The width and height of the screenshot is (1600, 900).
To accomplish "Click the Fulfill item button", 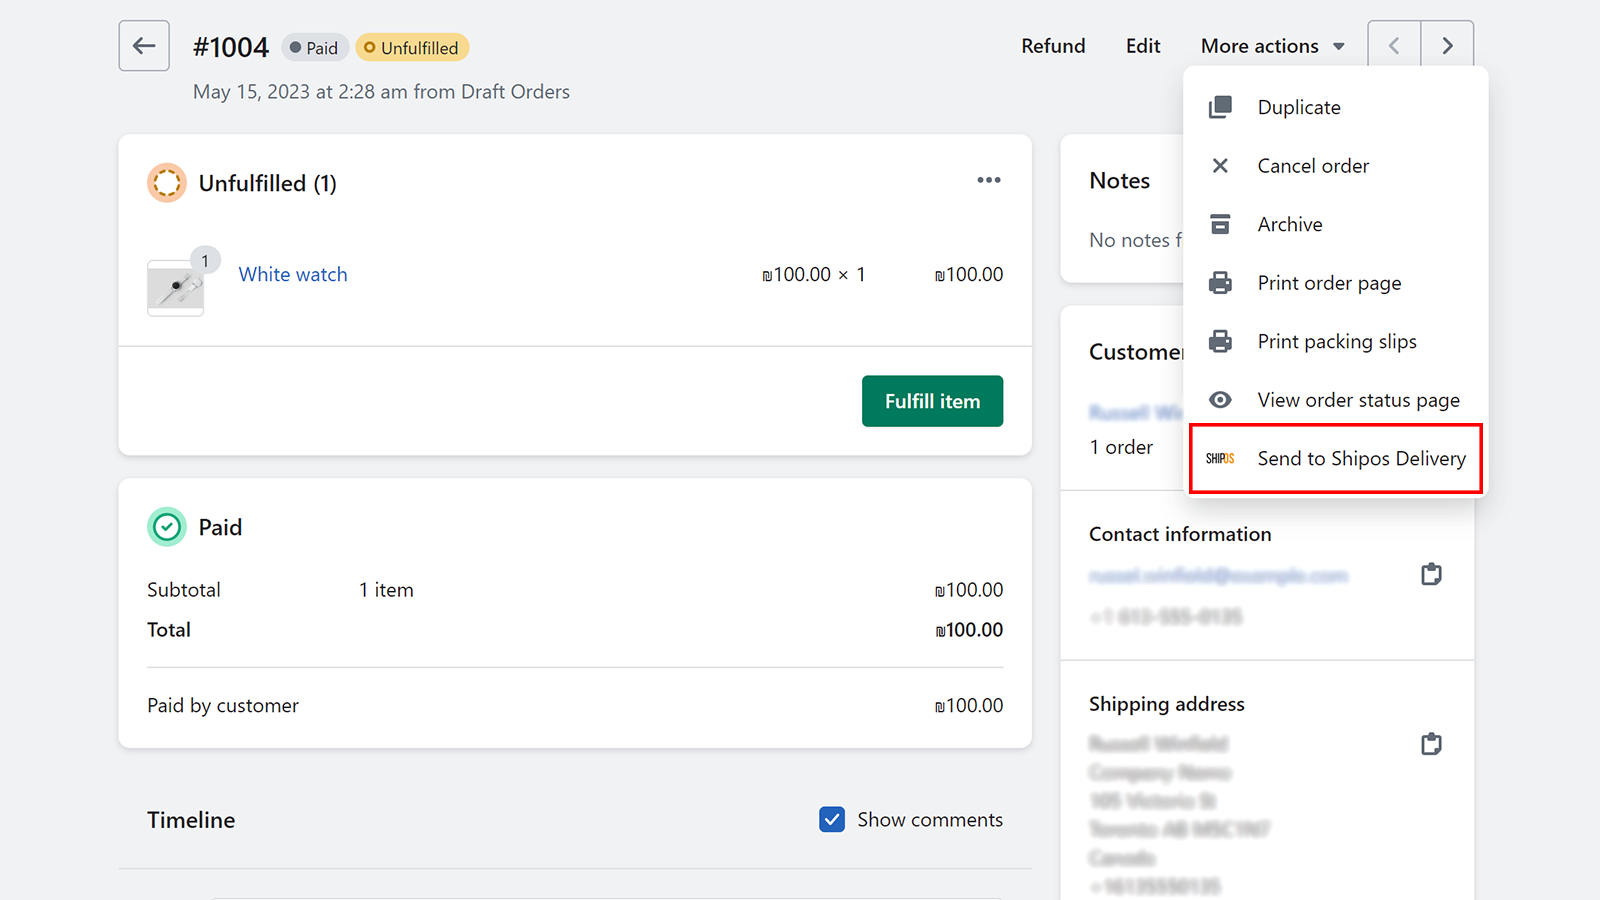I will coord(932,401).
